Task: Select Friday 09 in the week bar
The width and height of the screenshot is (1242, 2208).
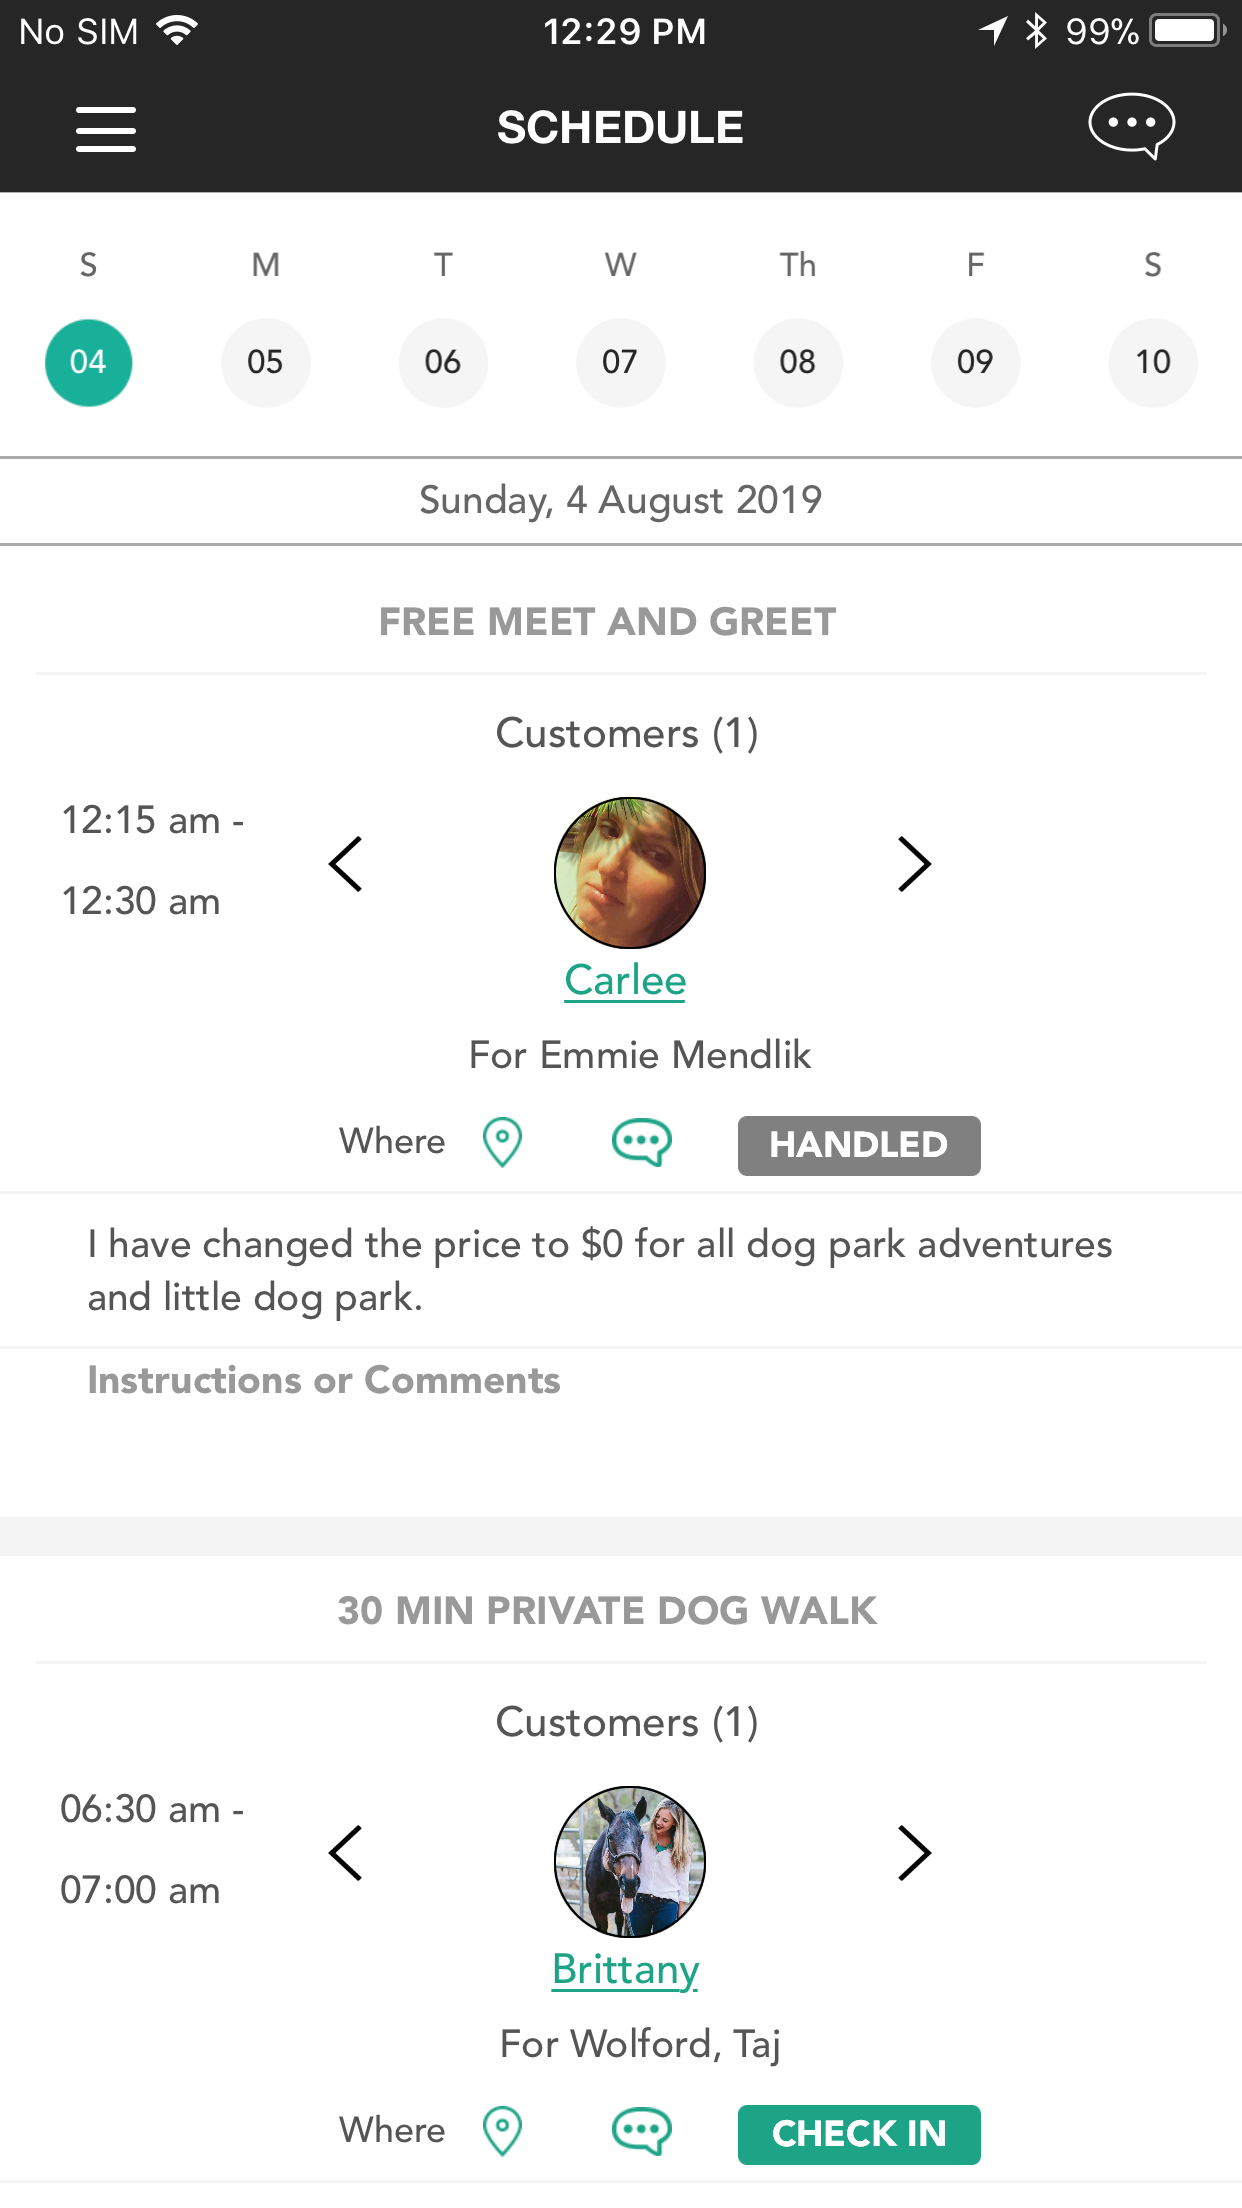Action: pos(975,362)
